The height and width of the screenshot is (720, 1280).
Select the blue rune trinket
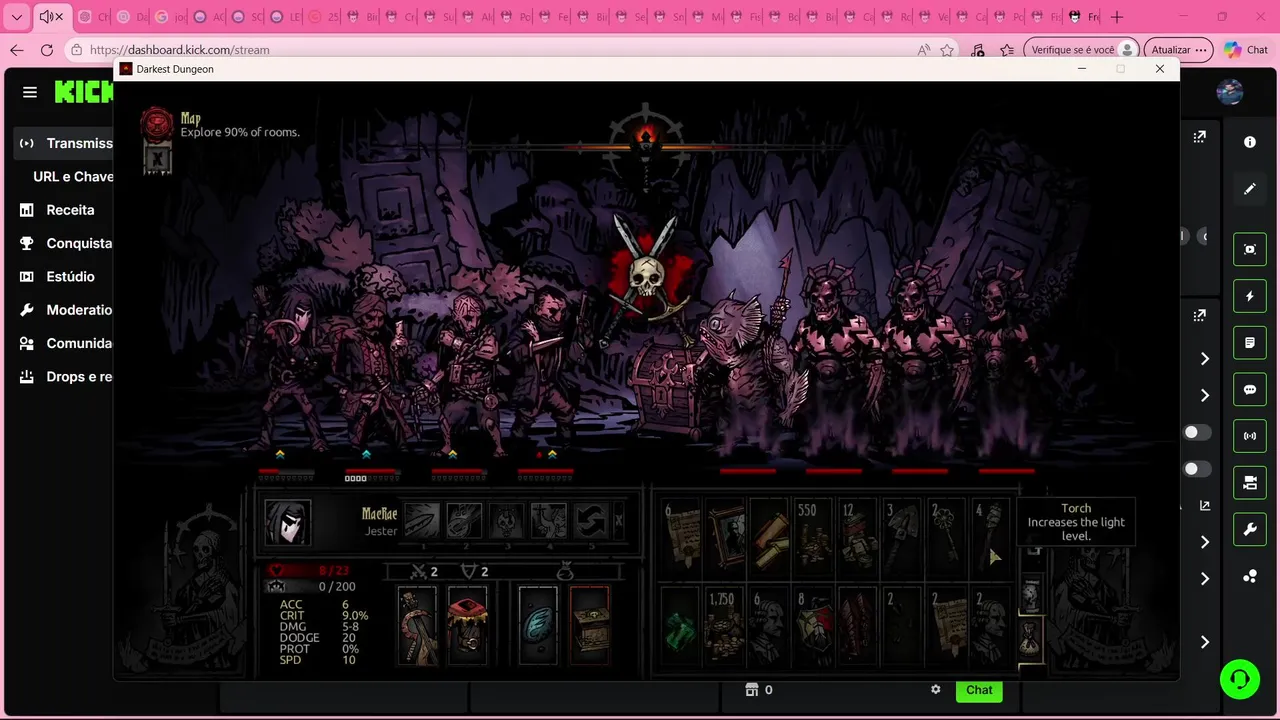[538, 625]
